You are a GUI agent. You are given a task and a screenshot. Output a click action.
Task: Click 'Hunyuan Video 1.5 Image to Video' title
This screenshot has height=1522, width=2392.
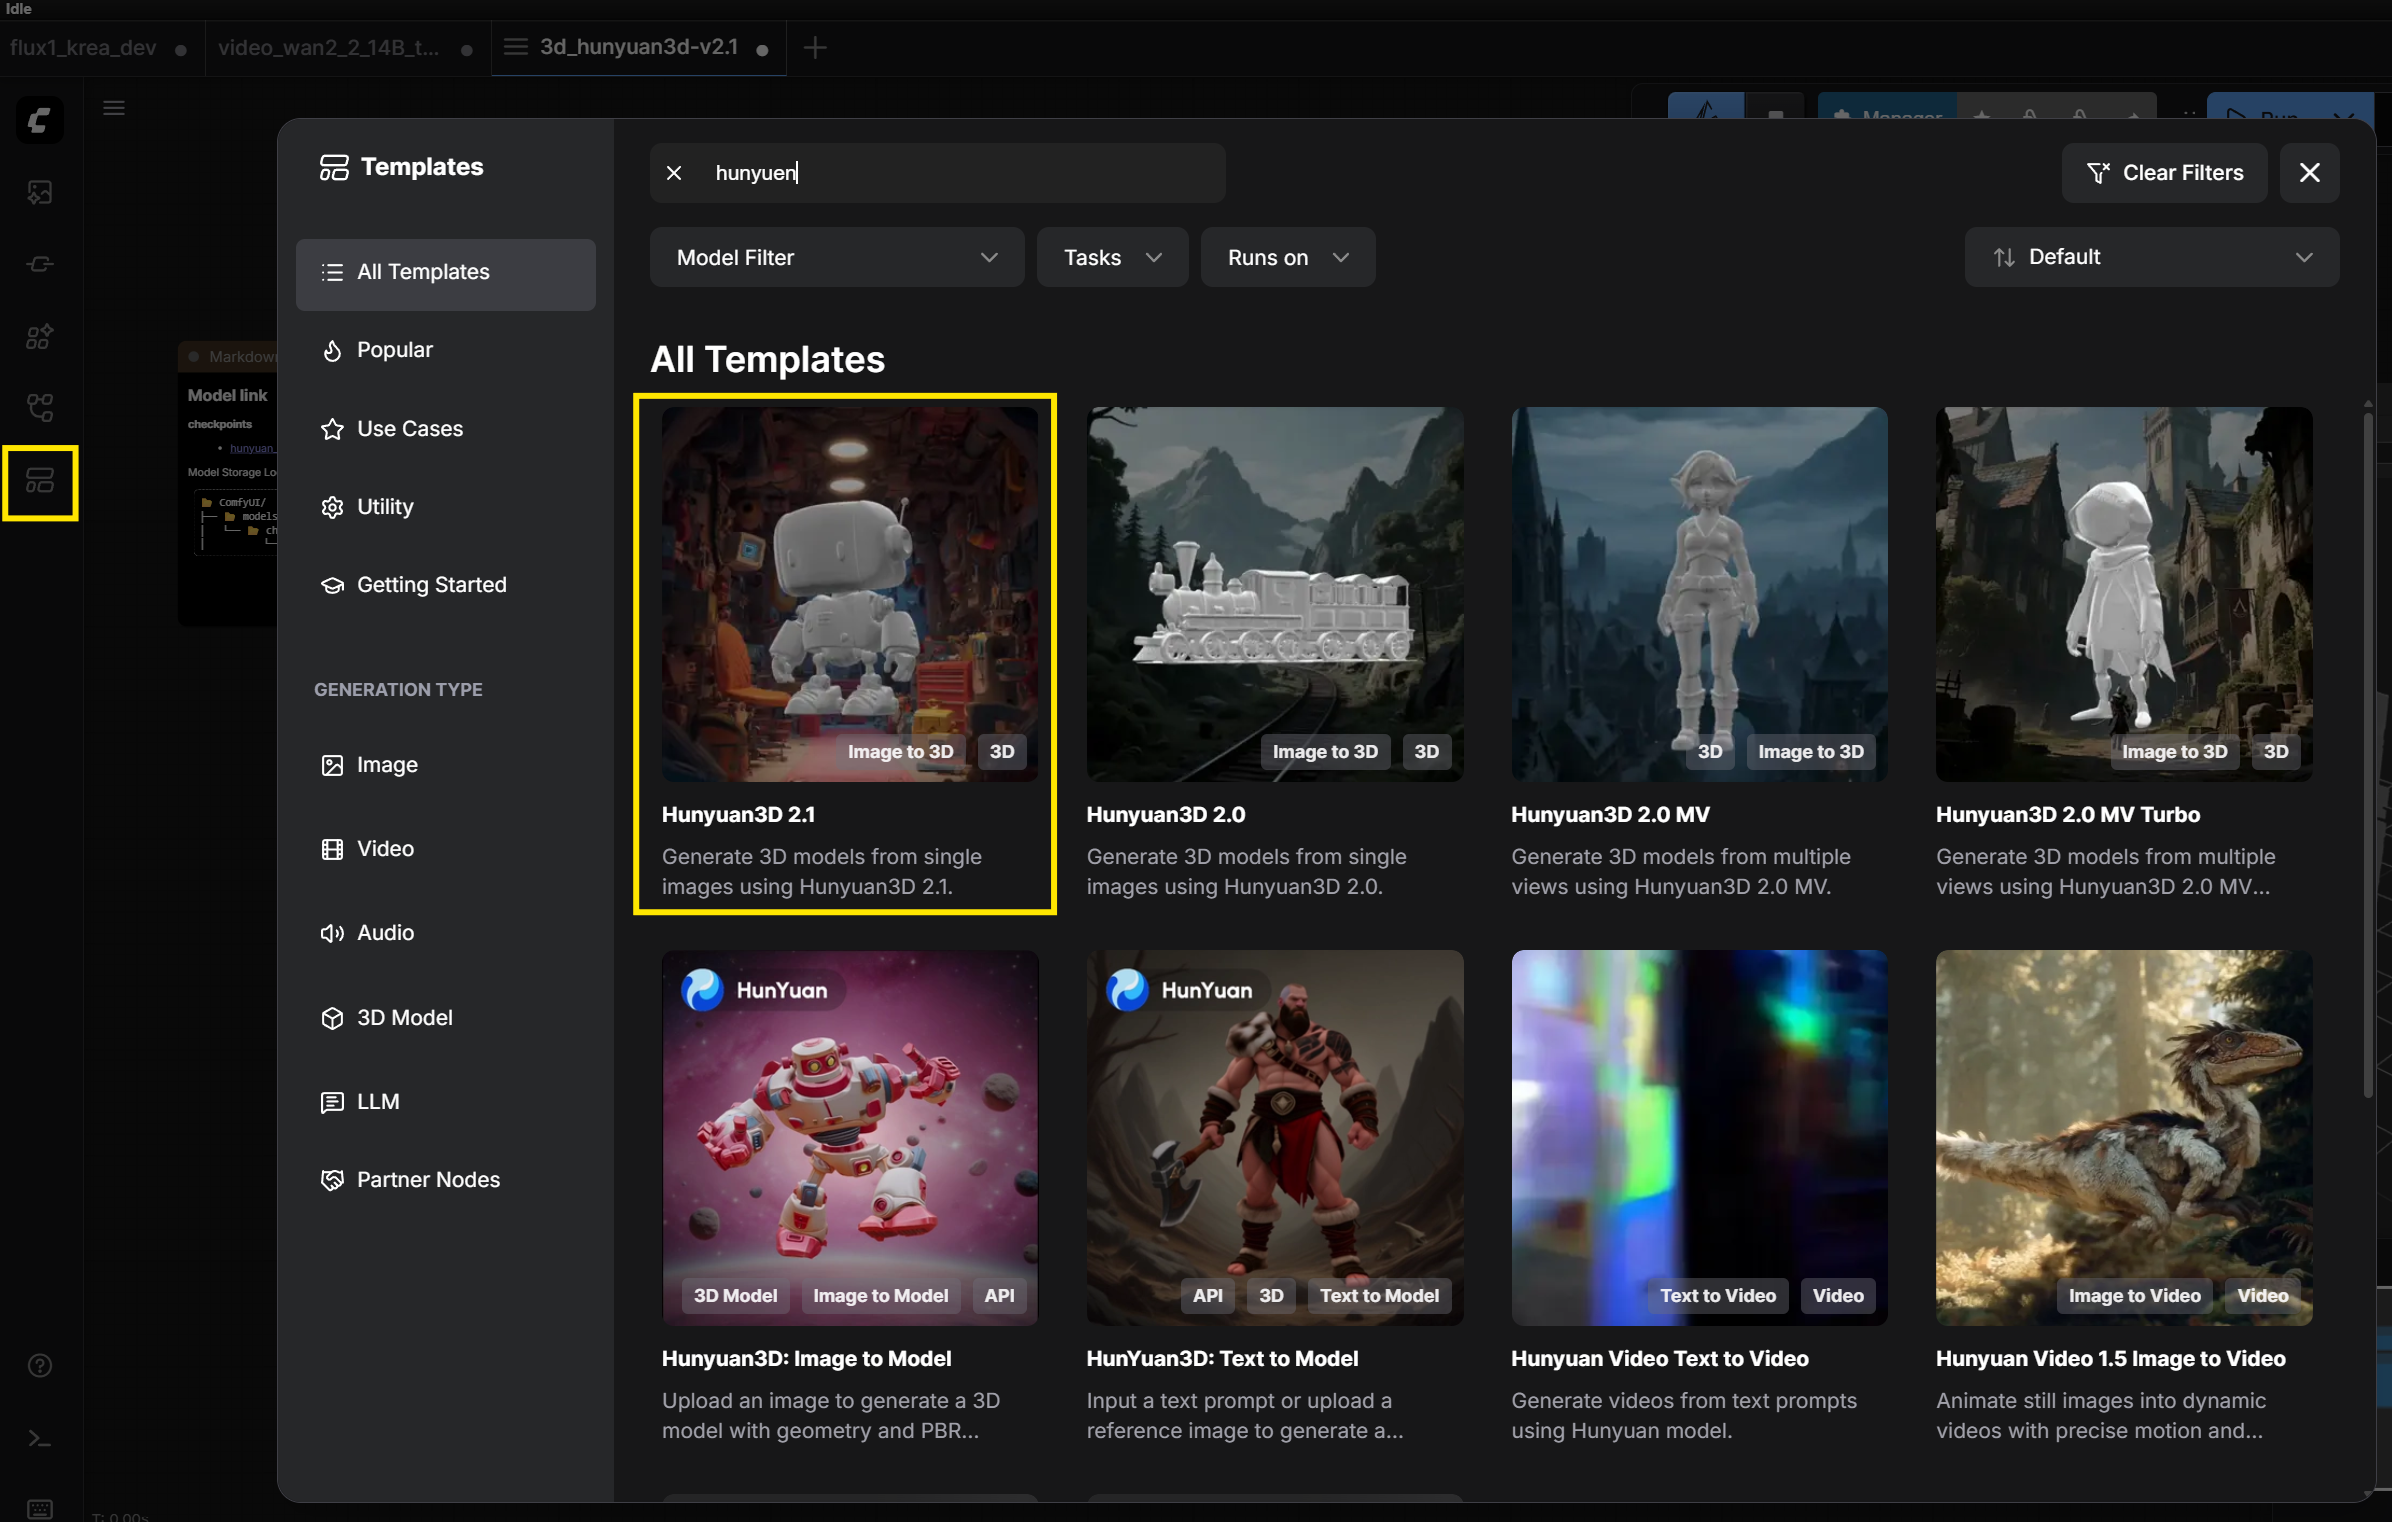point(2111,1359)
